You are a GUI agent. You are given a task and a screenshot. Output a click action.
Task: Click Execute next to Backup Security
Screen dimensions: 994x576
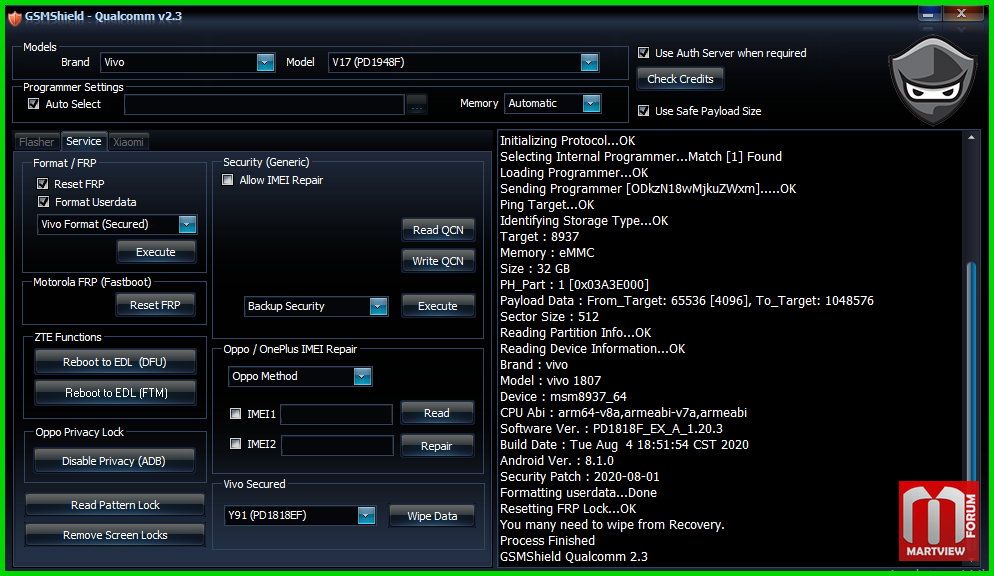click(x=437, y=306)
